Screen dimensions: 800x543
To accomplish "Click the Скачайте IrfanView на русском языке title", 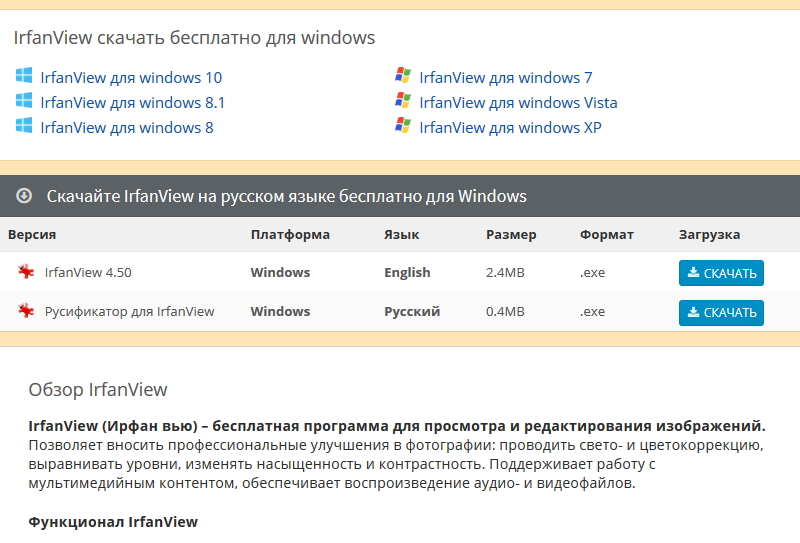I will click(x=287, y=196).
